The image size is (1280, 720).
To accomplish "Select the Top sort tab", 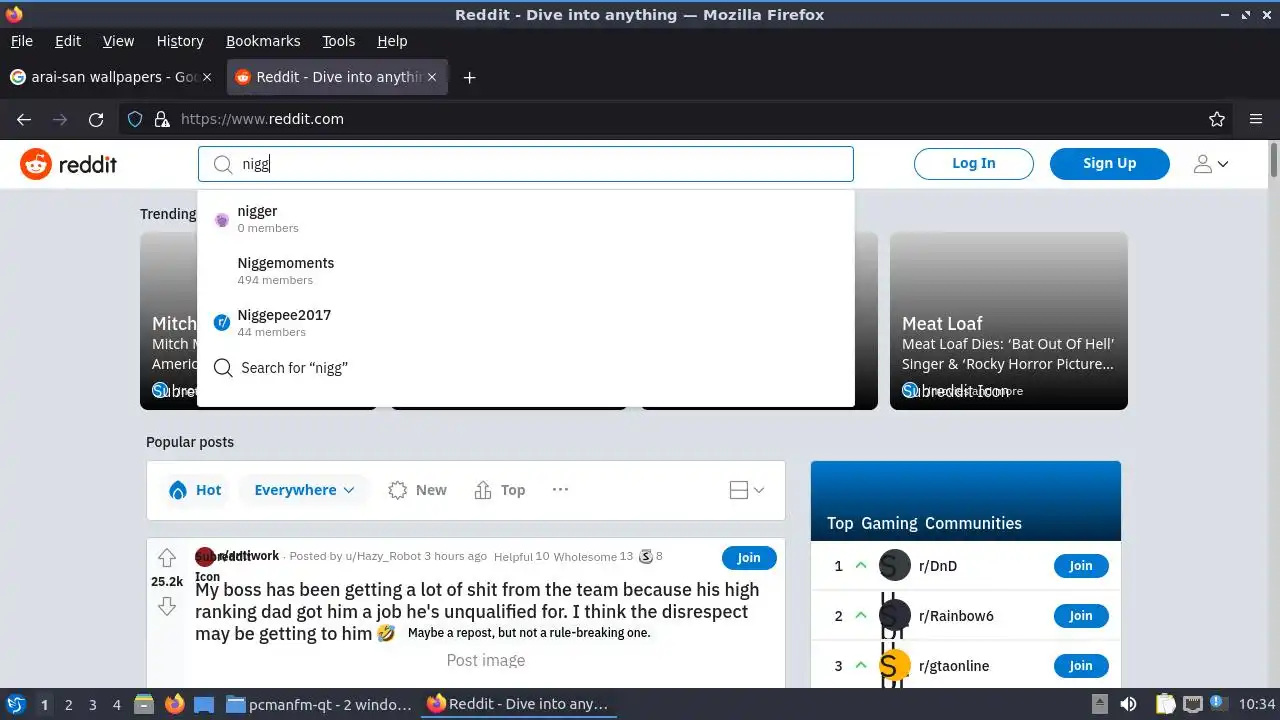I will click(x=500, y=490).
